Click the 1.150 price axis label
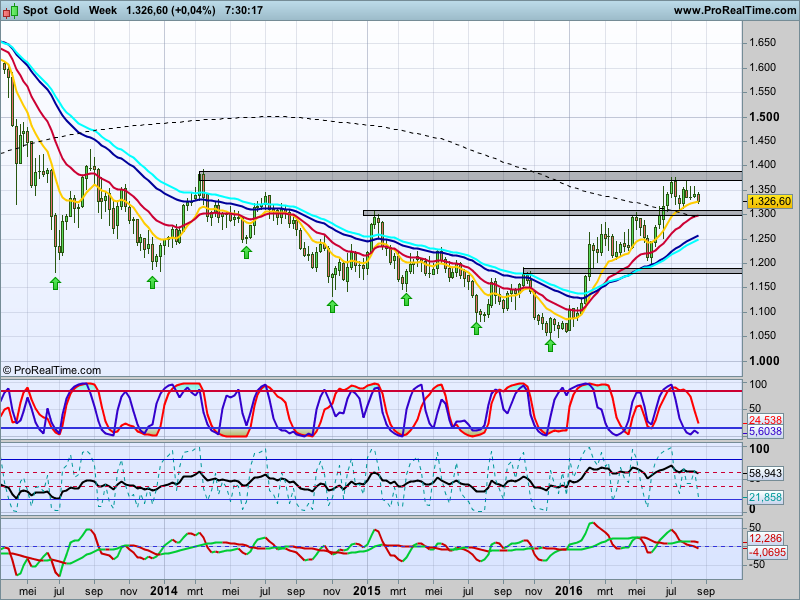The width and height of the screenshot is (800, 600). tap(762, 287)
